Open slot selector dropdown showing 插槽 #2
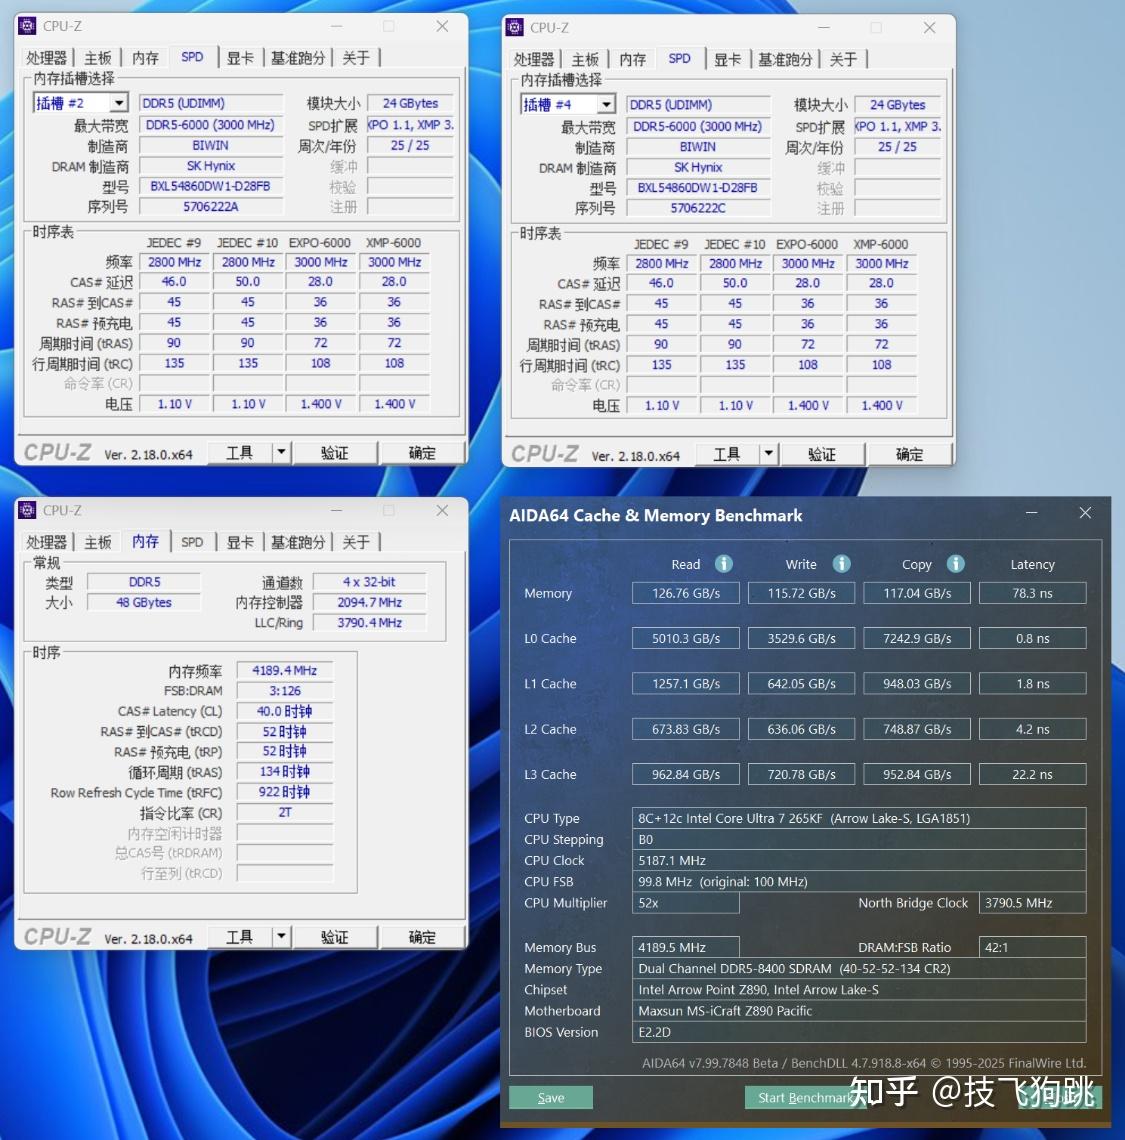The width and height of the screenshot is (1125, 1140). click(119, 103)
